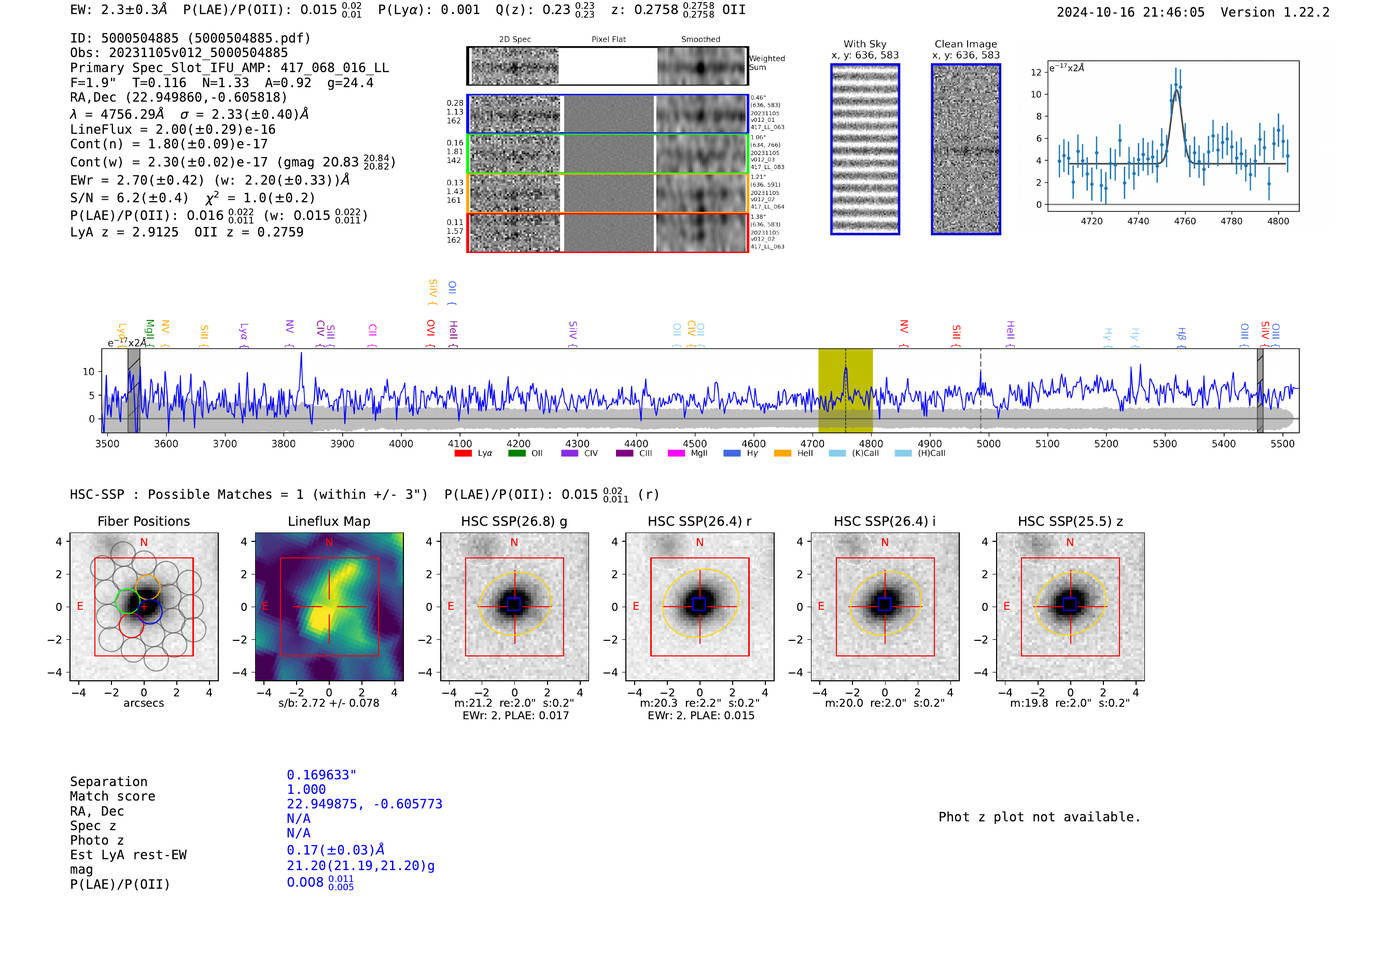Select the Primary Spec_Slot_IFU_AMP line
The width and height of the screenshot is (1400, 953).
coord(229,68)
